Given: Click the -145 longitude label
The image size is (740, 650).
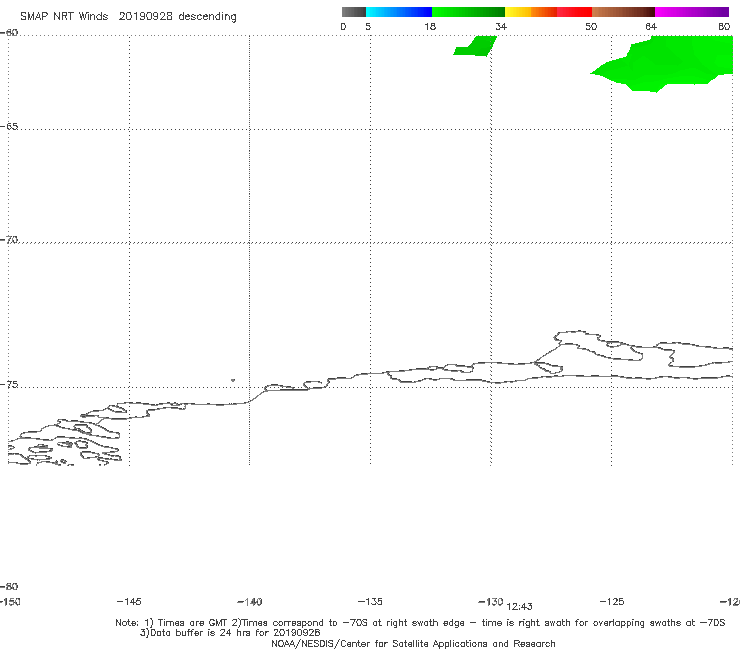Looking at the screenshot, I should click(129, 602).
